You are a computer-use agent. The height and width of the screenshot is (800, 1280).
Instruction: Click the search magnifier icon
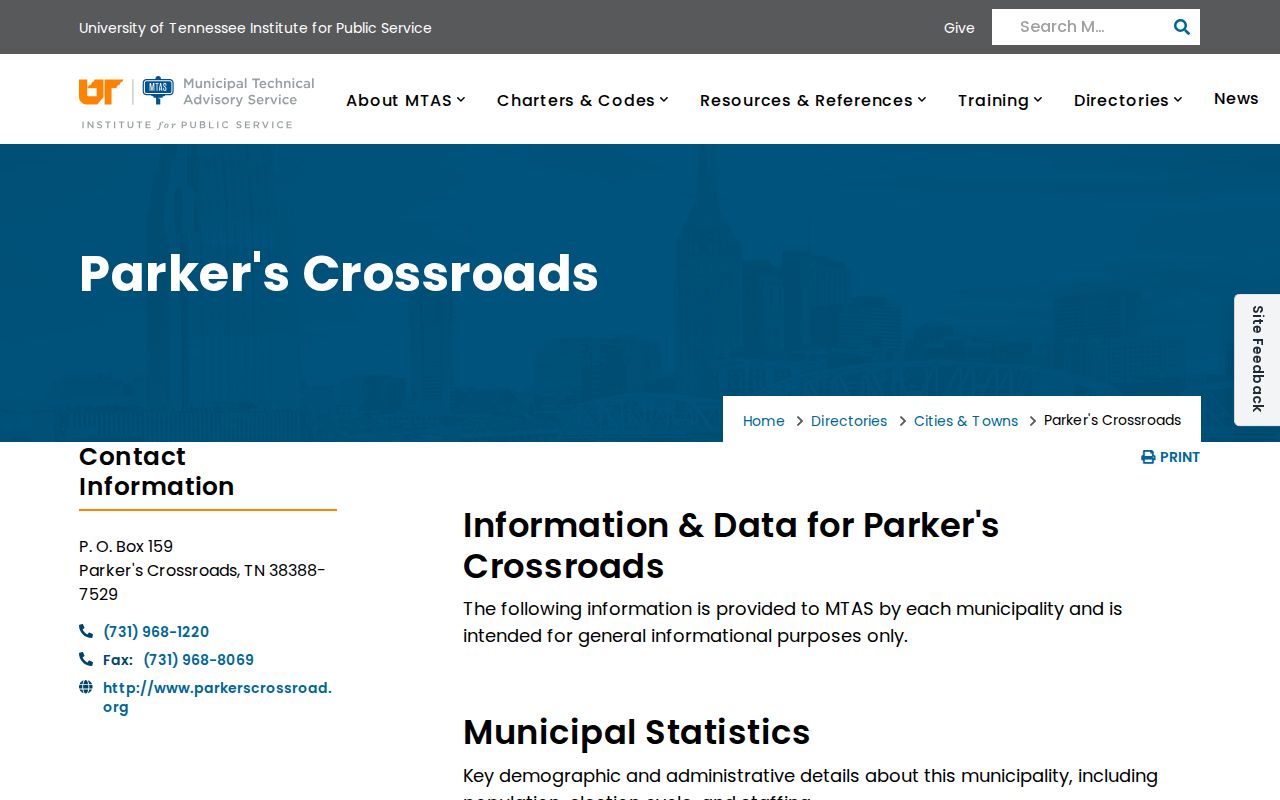1181,27
